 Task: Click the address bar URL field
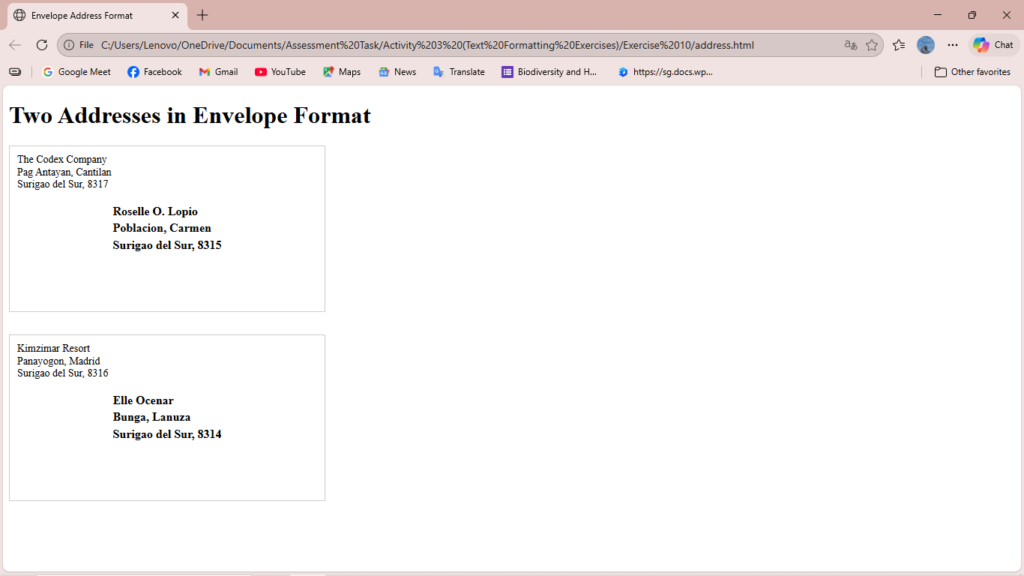pos(450,45)
